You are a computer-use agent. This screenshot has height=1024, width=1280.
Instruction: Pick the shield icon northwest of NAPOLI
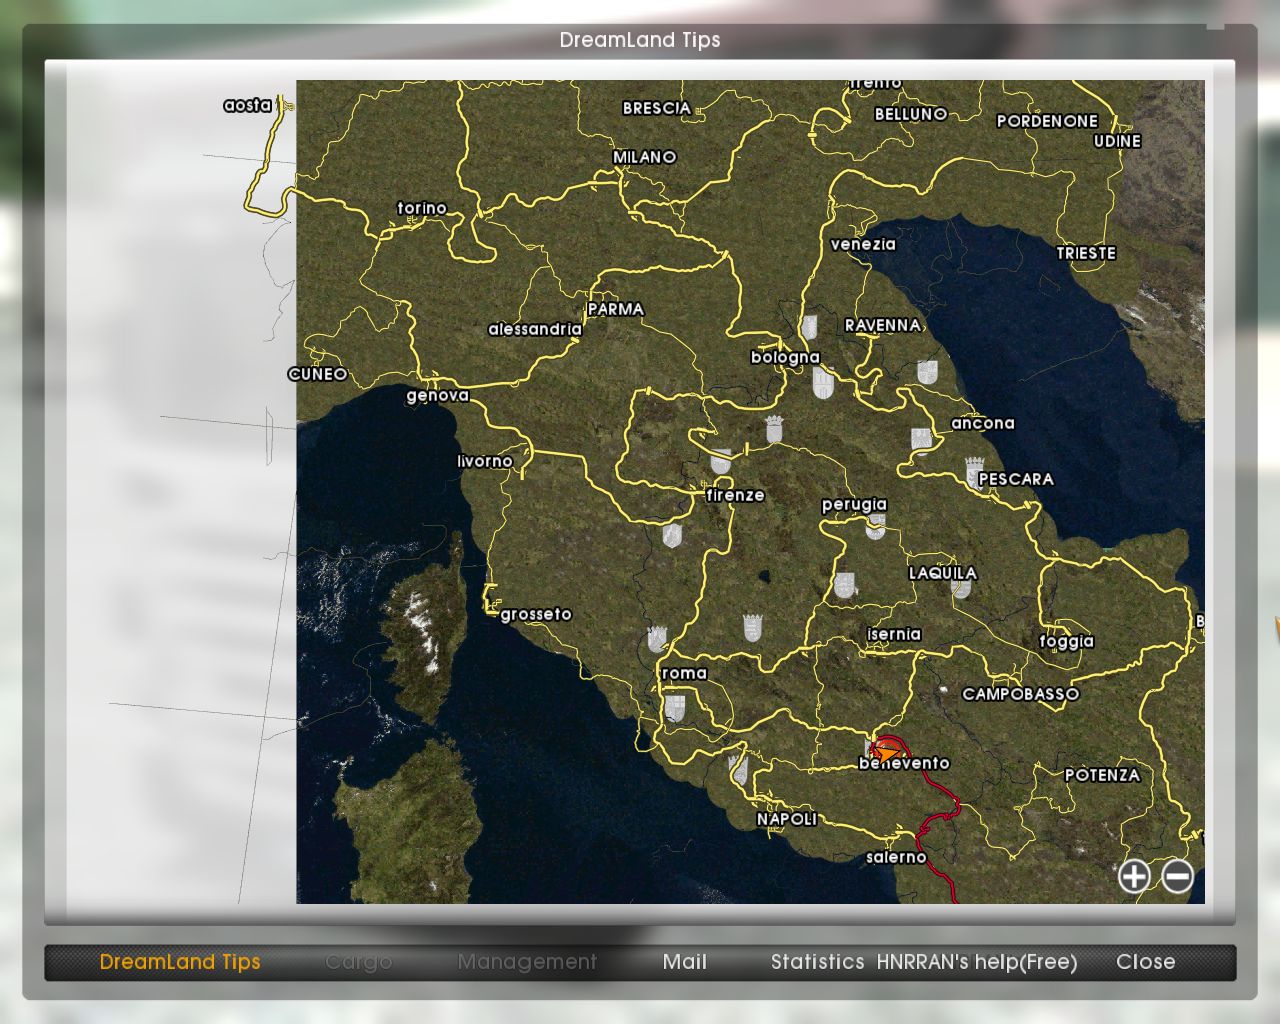click(739, 769)
